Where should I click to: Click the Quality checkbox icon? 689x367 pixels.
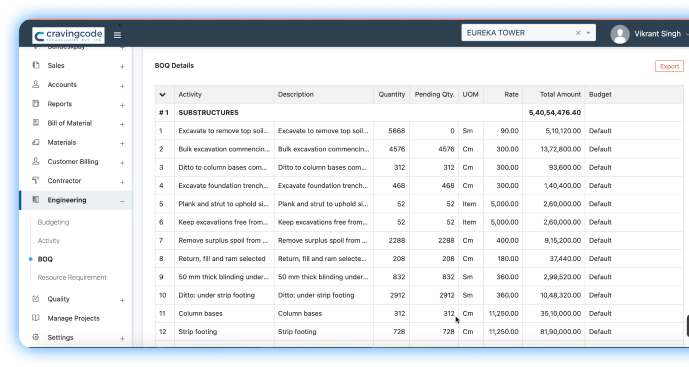pos(36,298)
